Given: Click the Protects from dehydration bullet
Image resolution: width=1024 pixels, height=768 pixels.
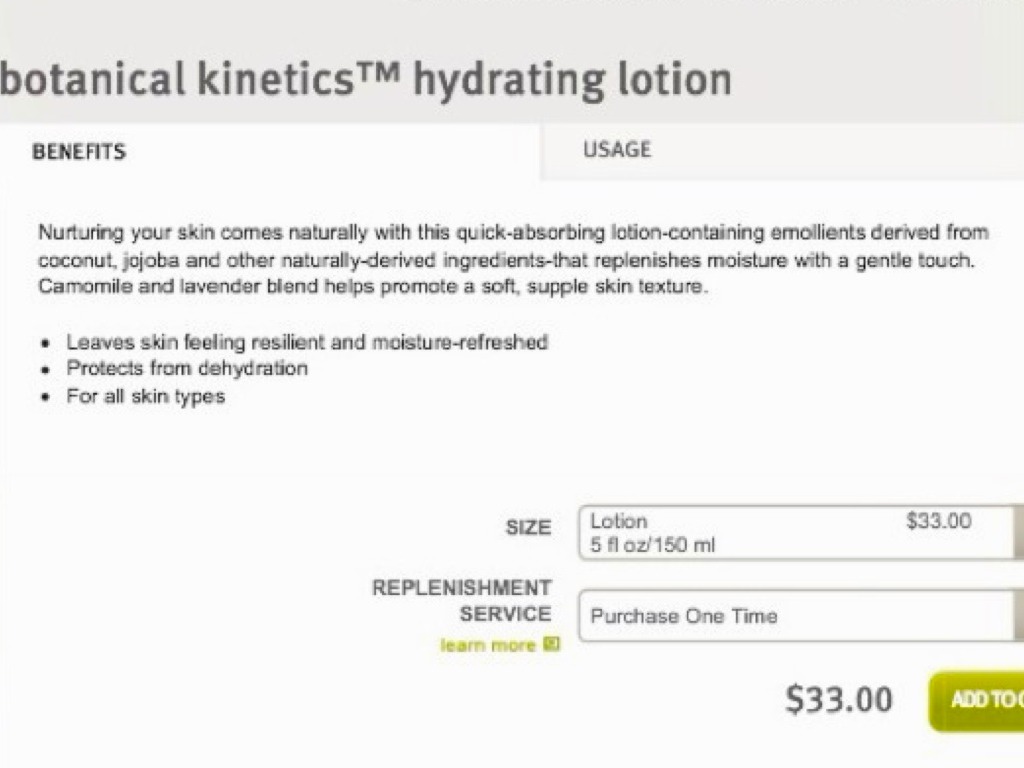Looking at the screenshot, I should tap(187, 368).
